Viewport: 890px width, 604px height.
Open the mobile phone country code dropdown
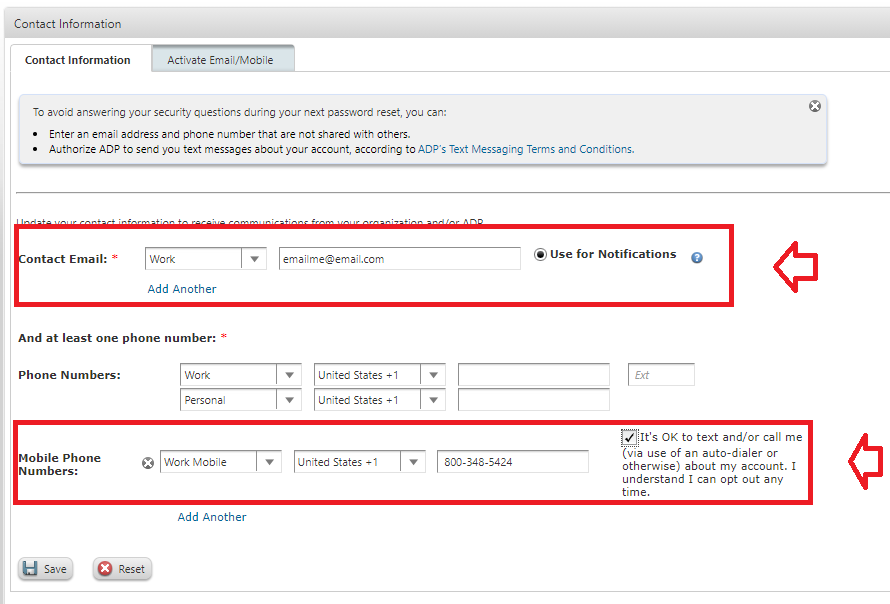tap(413, 462)
